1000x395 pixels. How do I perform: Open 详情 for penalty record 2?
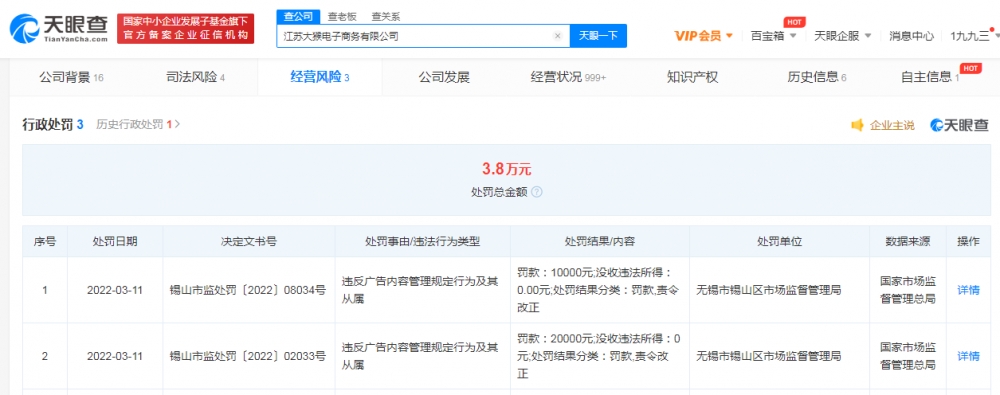(x=968, y=356)
